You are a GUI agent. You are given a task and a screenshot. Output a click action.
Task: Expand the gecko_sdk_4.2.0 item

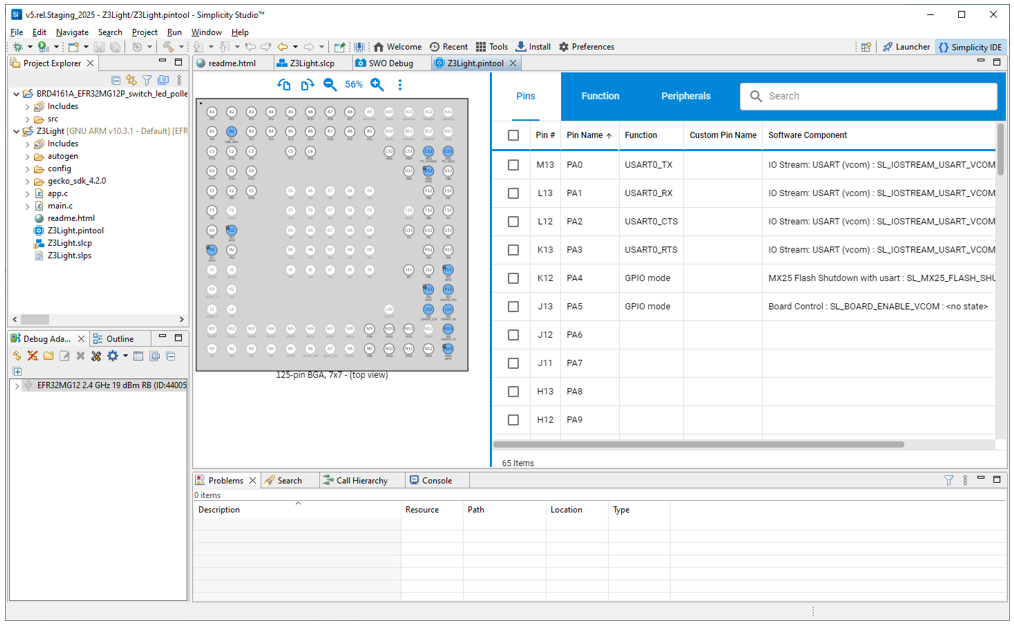click(28, 180)
